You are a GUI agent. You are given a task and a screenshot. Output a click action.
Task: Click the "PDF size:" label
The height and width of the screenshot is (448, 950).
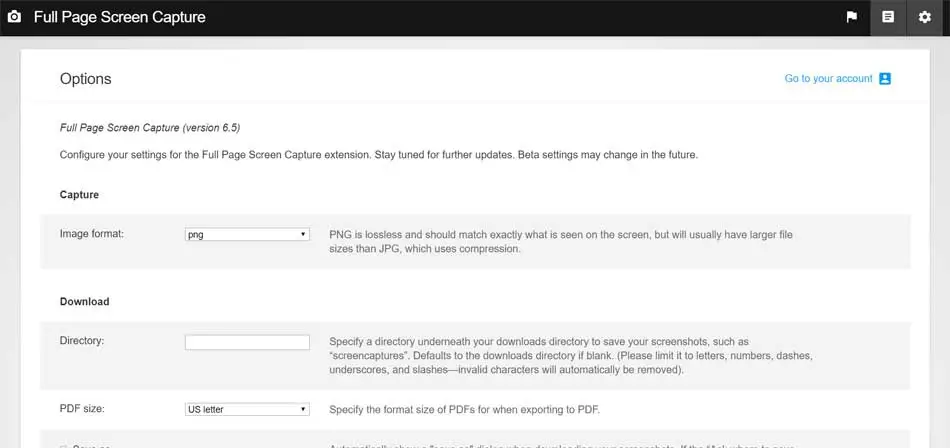[x=82, y=409]
